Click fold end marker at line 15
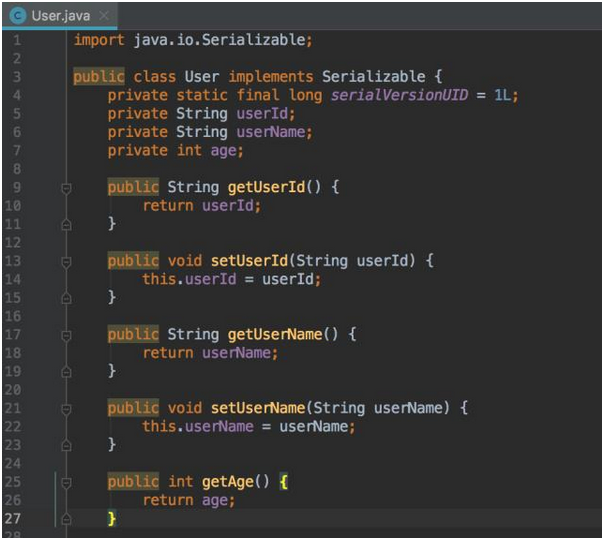Image resolution: width=602 pixels, height=538 pixels. coord(66,298)
